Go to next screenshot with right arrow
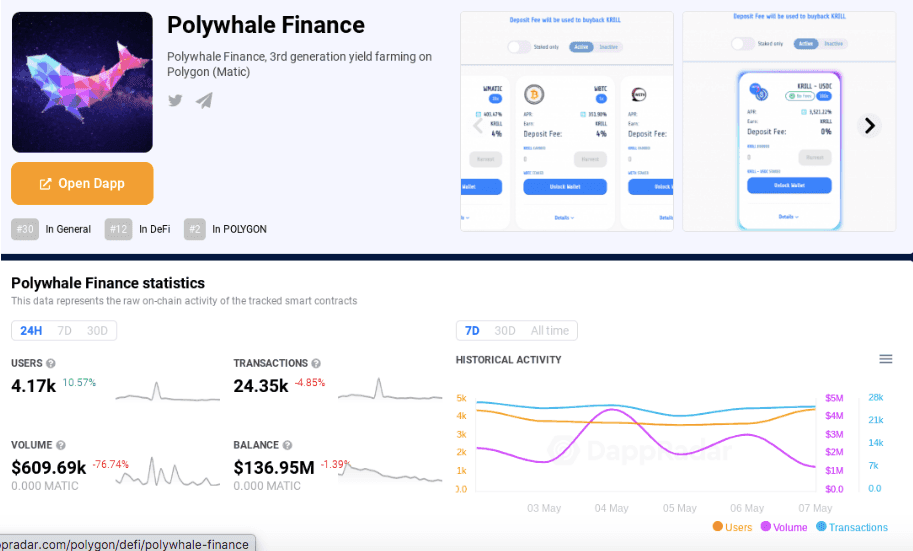The height and width of the screenshot is (551, 913). (869, 125)
